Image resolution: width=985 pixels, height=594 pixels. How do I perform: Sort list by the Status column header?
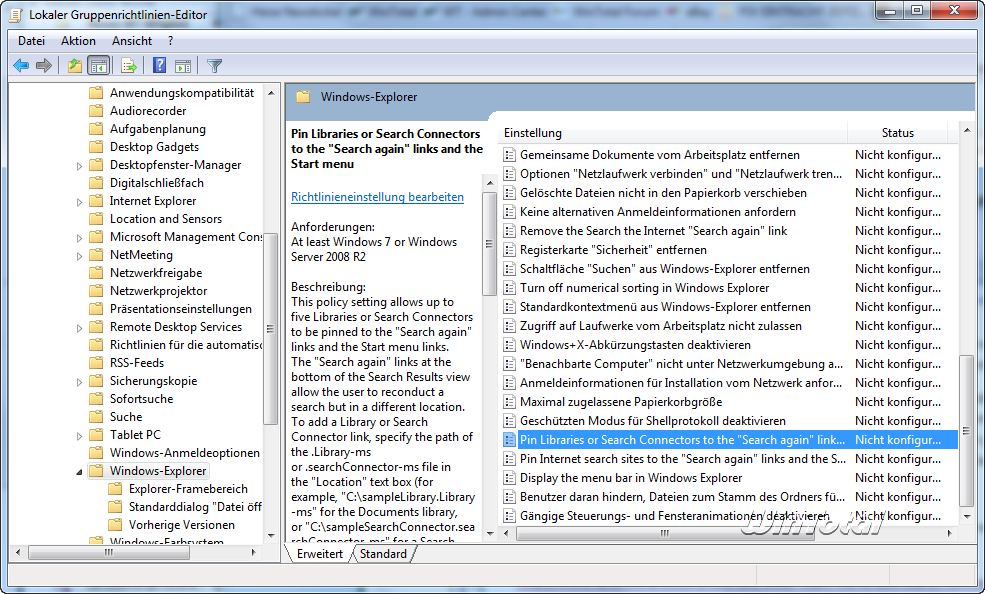click(x=897, y=133)
